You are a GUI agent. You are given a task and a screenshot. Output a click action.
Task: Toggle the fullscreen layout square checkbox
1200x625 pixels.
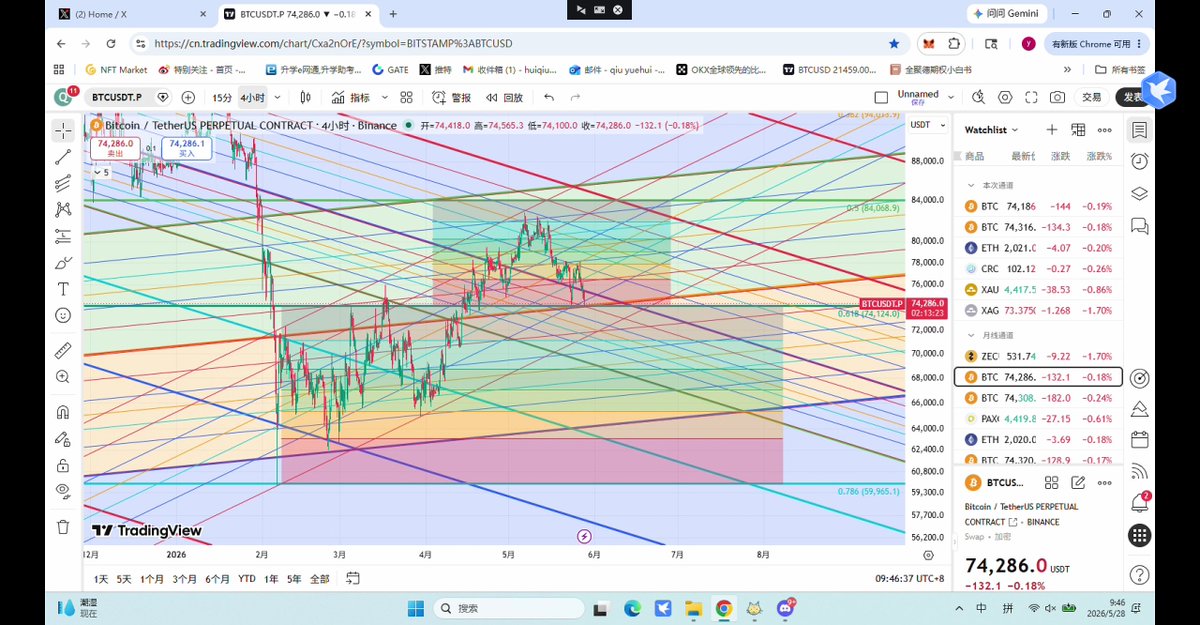[881, 97]
